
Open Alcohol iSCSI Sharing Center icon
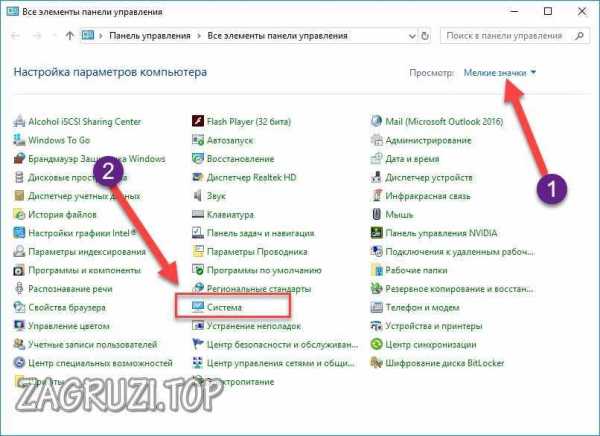point(19,122)
